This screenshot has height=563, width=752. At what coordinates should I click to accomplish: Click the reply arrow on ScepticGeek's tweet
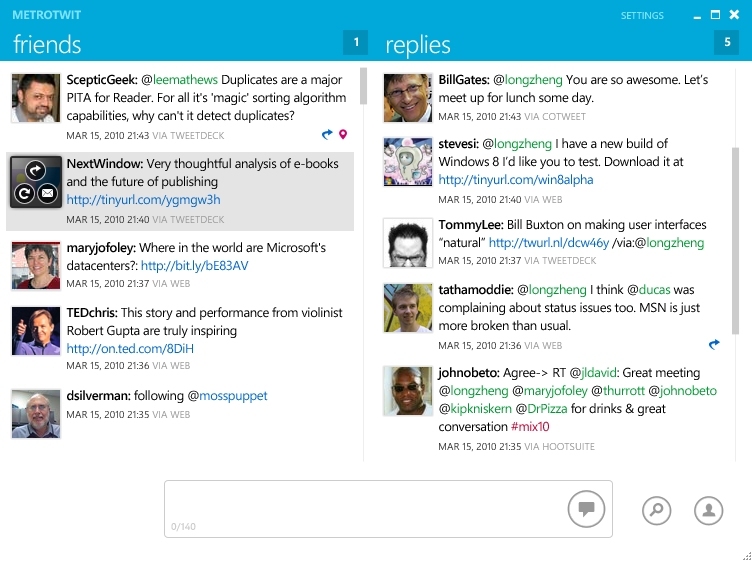[327, 134]
